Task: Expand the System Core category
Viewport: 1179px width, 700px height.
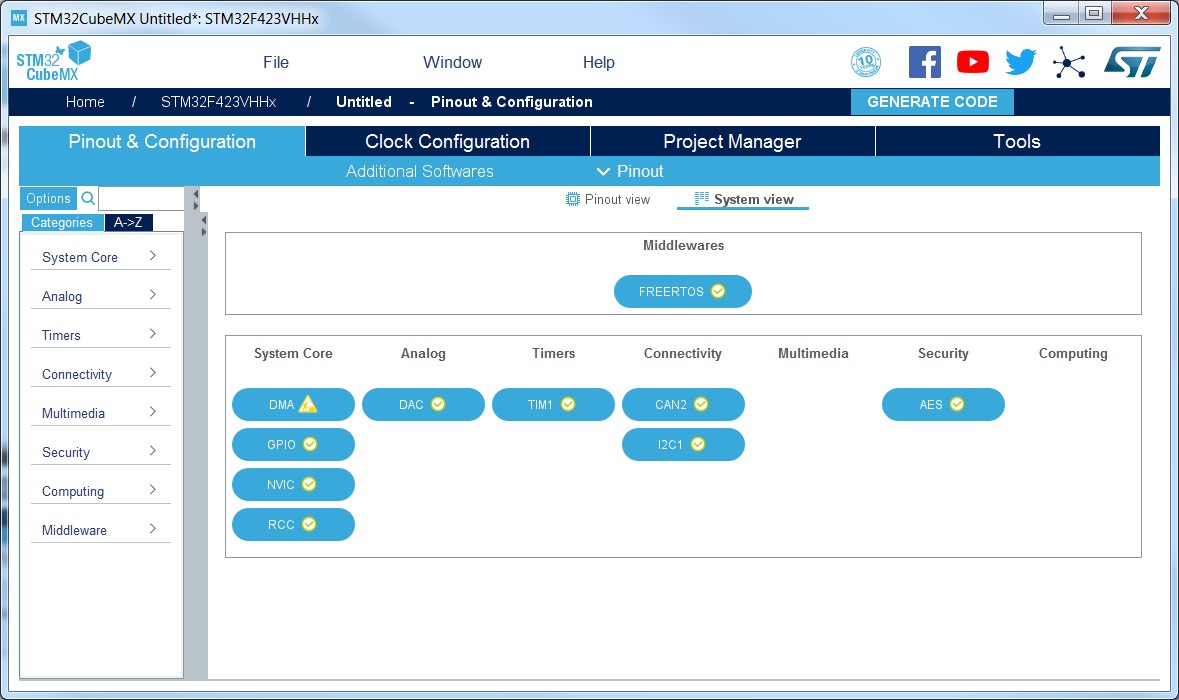Action: [x=101, y=256]
